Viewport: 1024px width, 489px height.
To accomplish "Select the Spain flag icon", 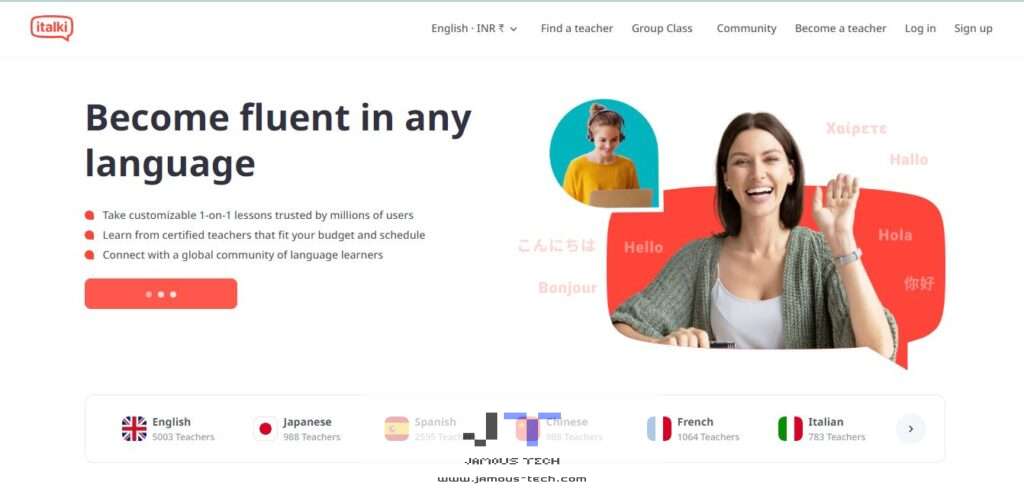I will (396, 429).
